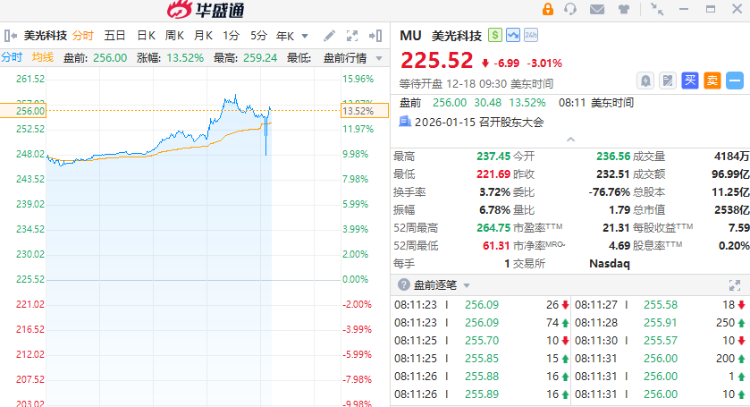Expand chart to fullscreen icon
Screen dimensions: 750x407
tap(352, 36)
